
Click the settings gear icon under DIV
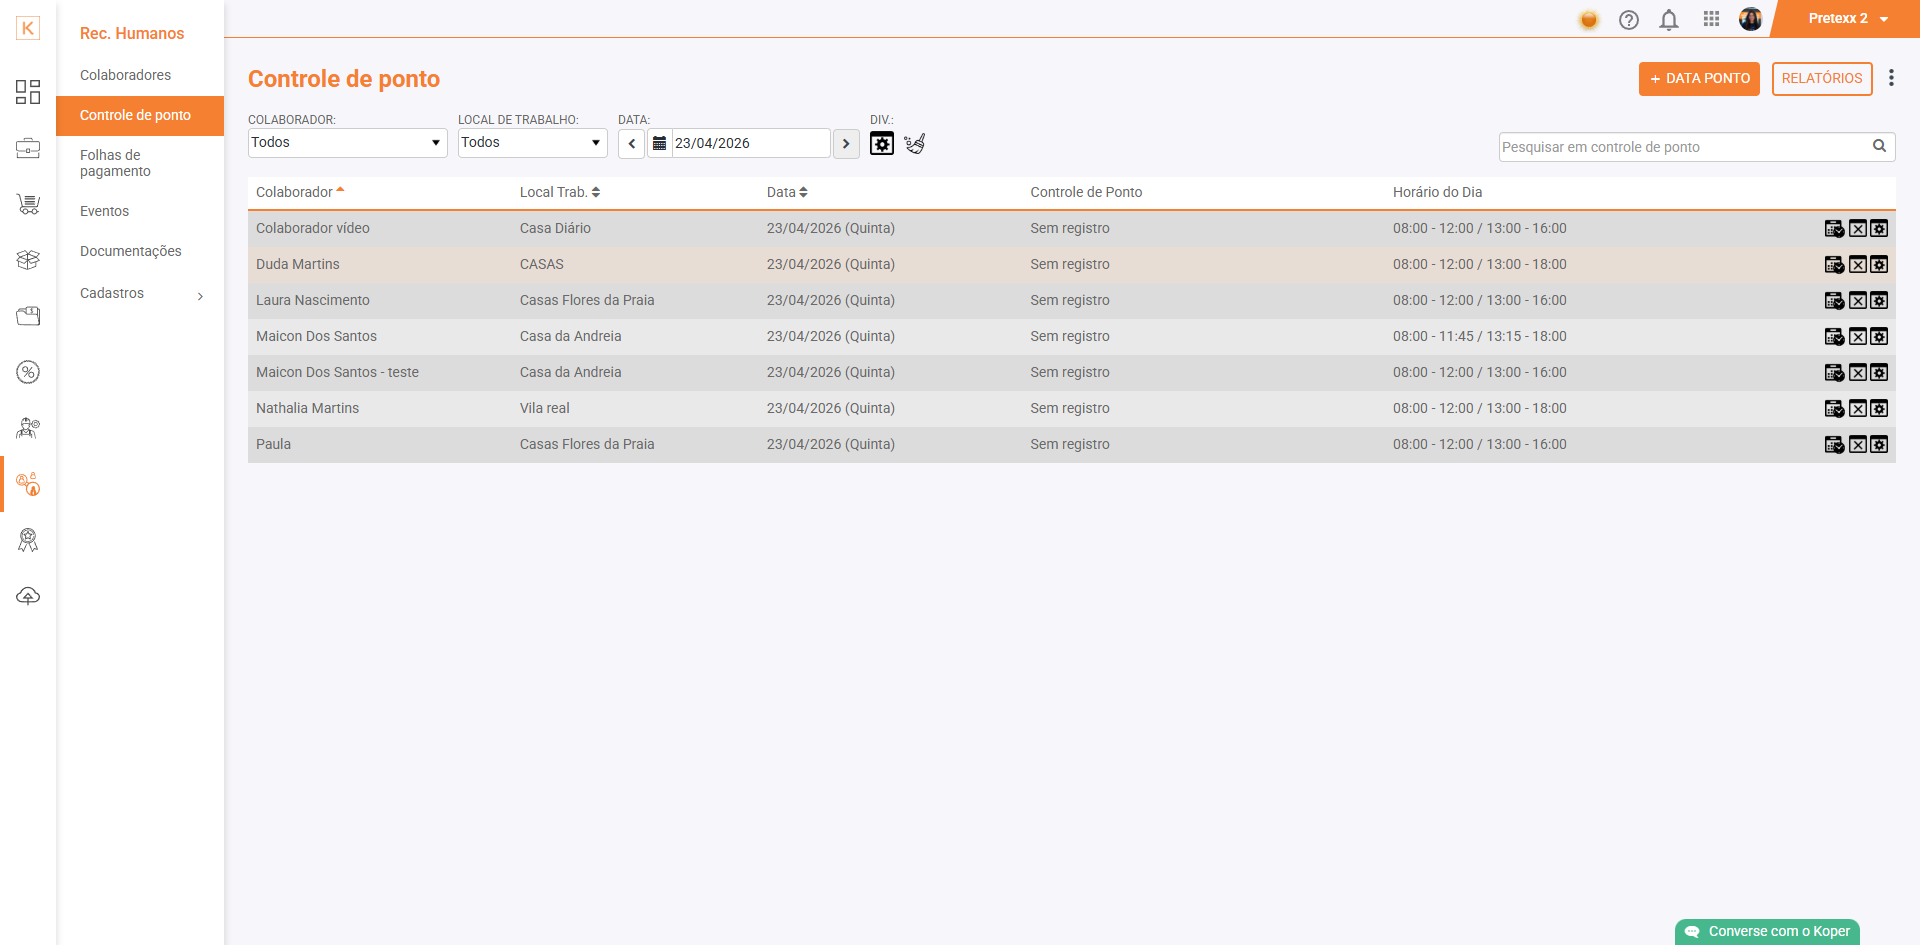point(882,144)
